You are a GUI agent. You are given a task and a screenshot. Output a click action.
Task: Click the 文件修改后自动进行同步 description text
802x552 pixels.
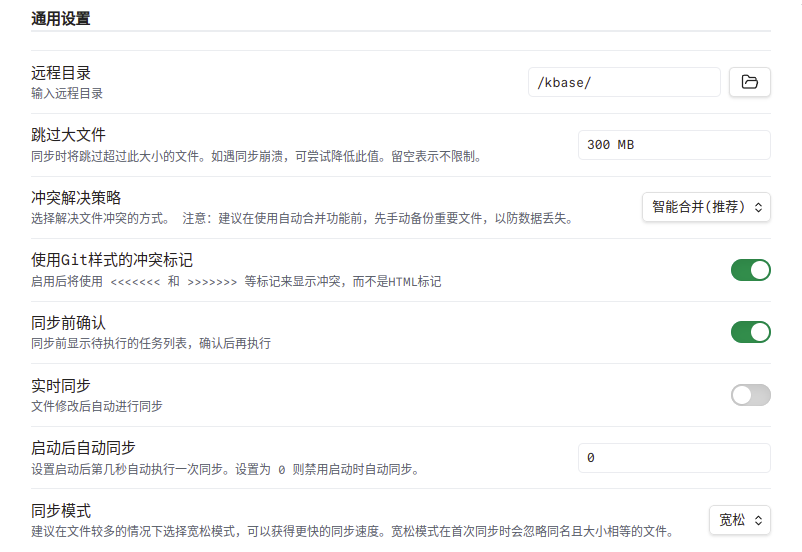tap(96, 406)
